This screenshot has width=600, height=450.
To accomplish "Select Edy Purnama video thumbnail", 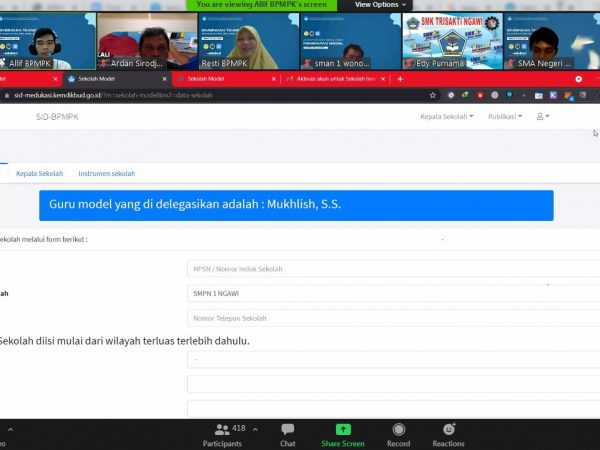I will click(452, 41).
